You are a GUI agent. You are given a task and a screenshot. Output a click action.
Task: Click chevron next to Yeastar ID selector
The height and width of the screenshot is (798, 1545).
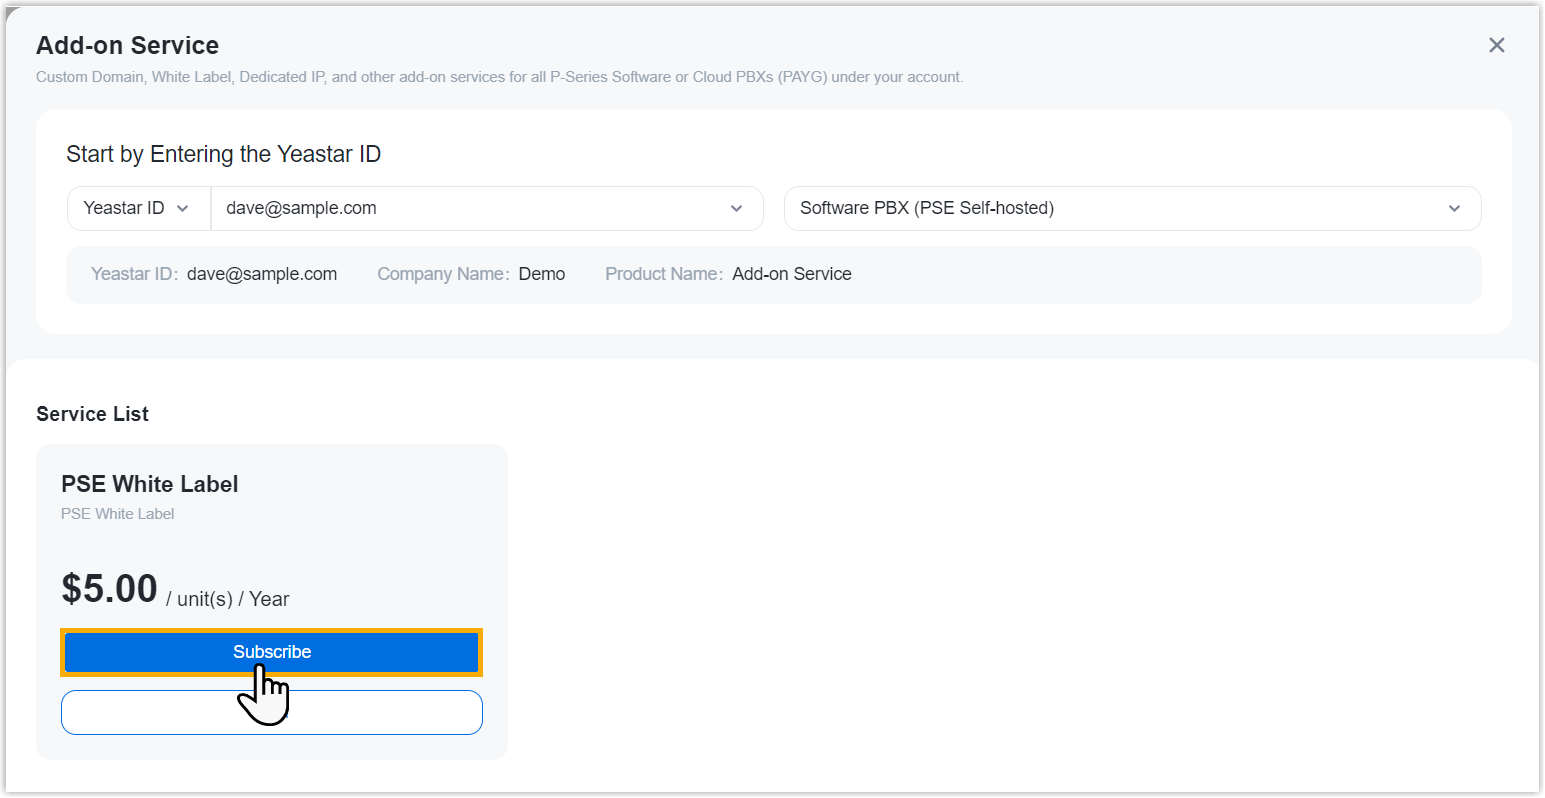[182, 209]
